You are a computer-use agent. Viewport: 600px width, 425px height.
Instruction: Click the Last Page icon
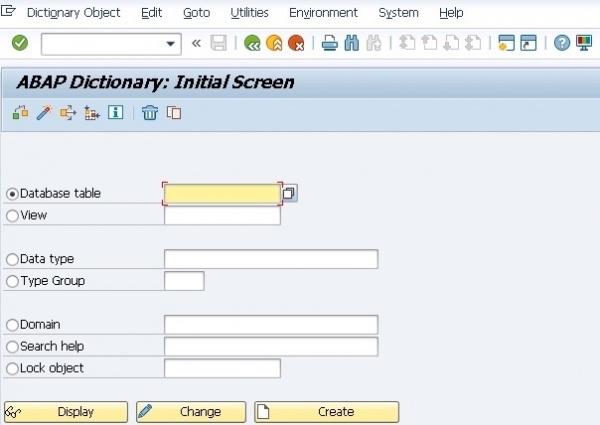click(x=473, y=43)
